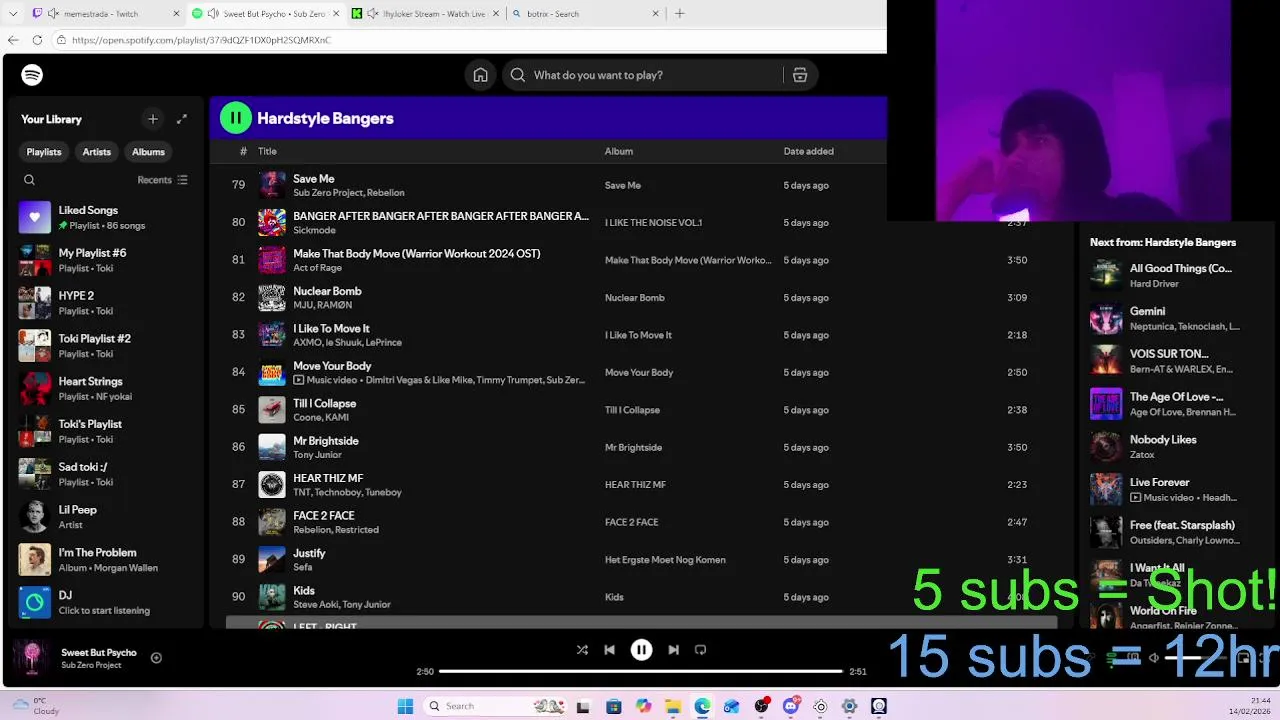Open Lil Peep artist page

tap(105, 517)
